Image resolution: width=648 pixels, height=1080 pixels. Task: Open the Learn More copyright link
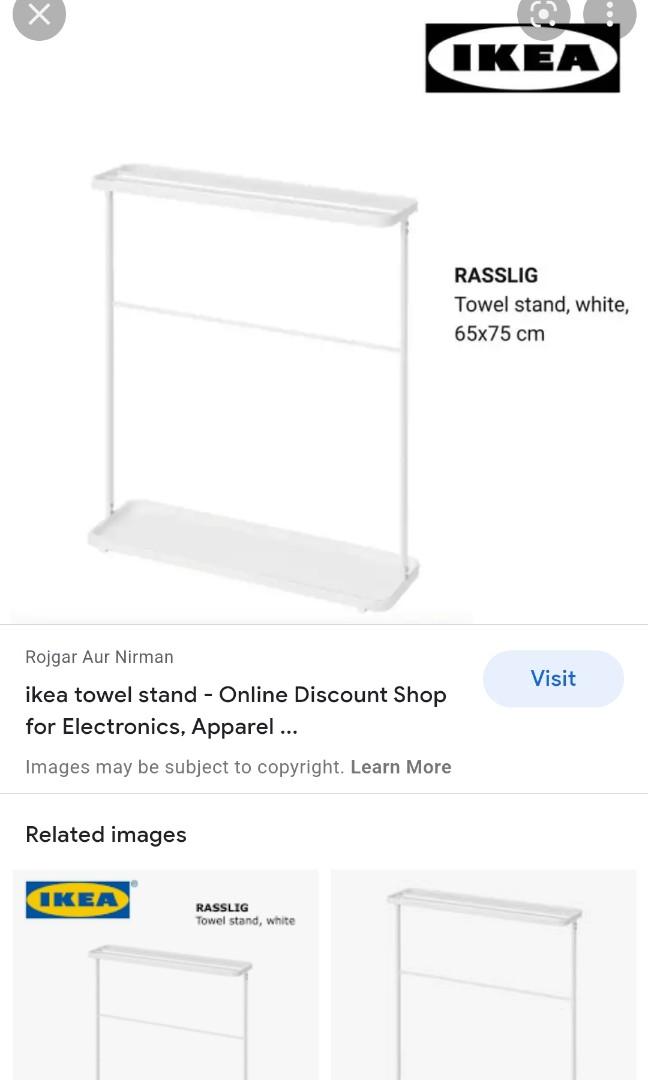(x=401, y=767)
